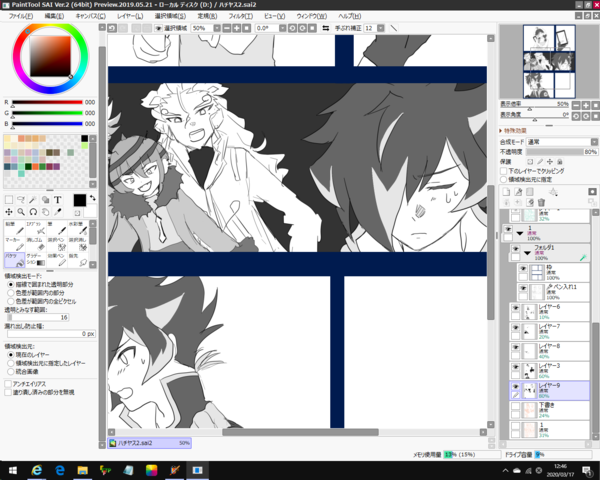
Task: Click zoom in plus in navigator panel
Action: coord(586,105)
